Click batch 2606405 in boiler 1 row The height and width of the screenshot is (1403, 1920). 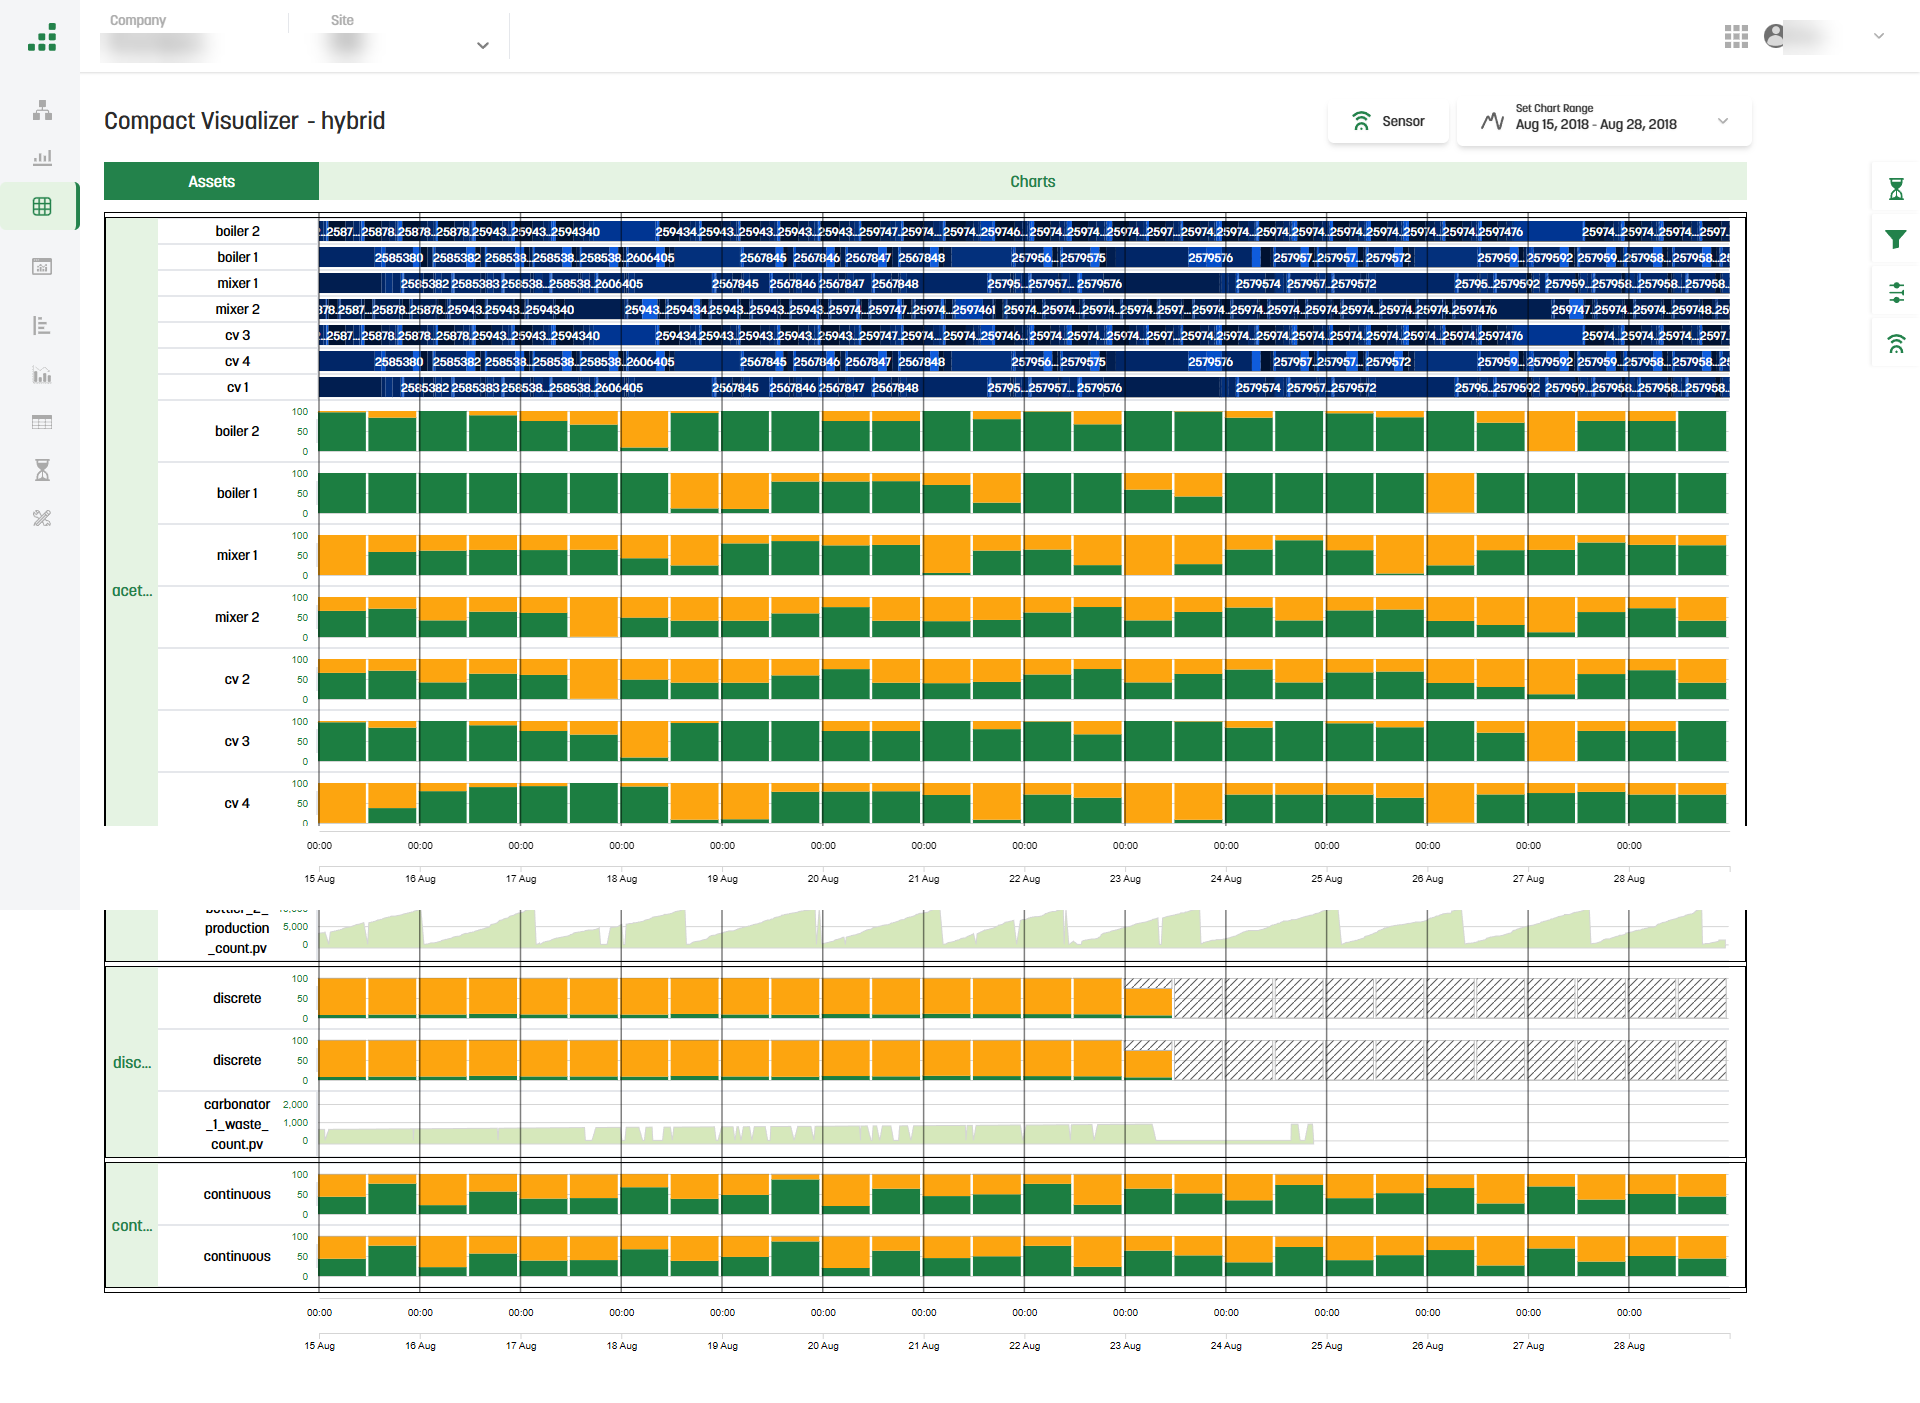point(650,258)
